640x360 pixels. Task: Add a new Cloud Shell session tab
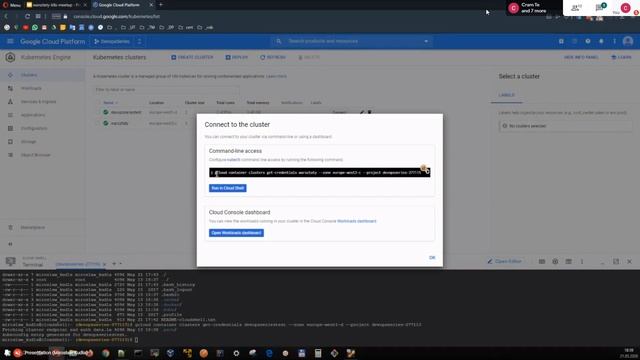click(114, 264)
